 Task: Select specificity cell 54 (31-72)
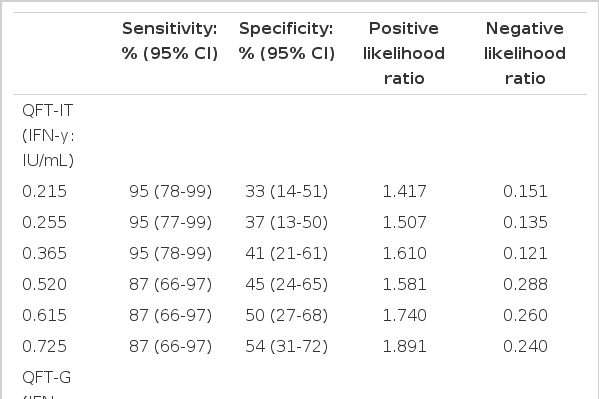click(x=287, y=346)
